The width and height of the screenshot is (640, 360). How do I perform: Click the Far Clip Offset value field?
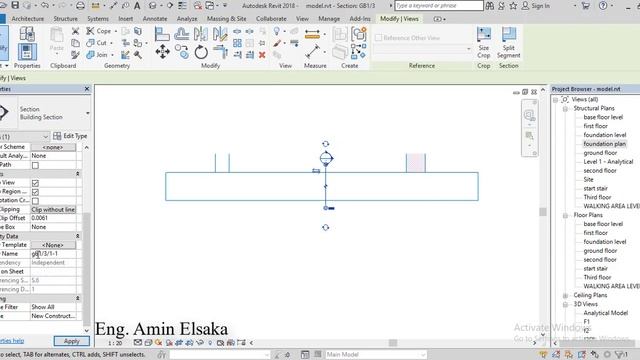[53, 218]
